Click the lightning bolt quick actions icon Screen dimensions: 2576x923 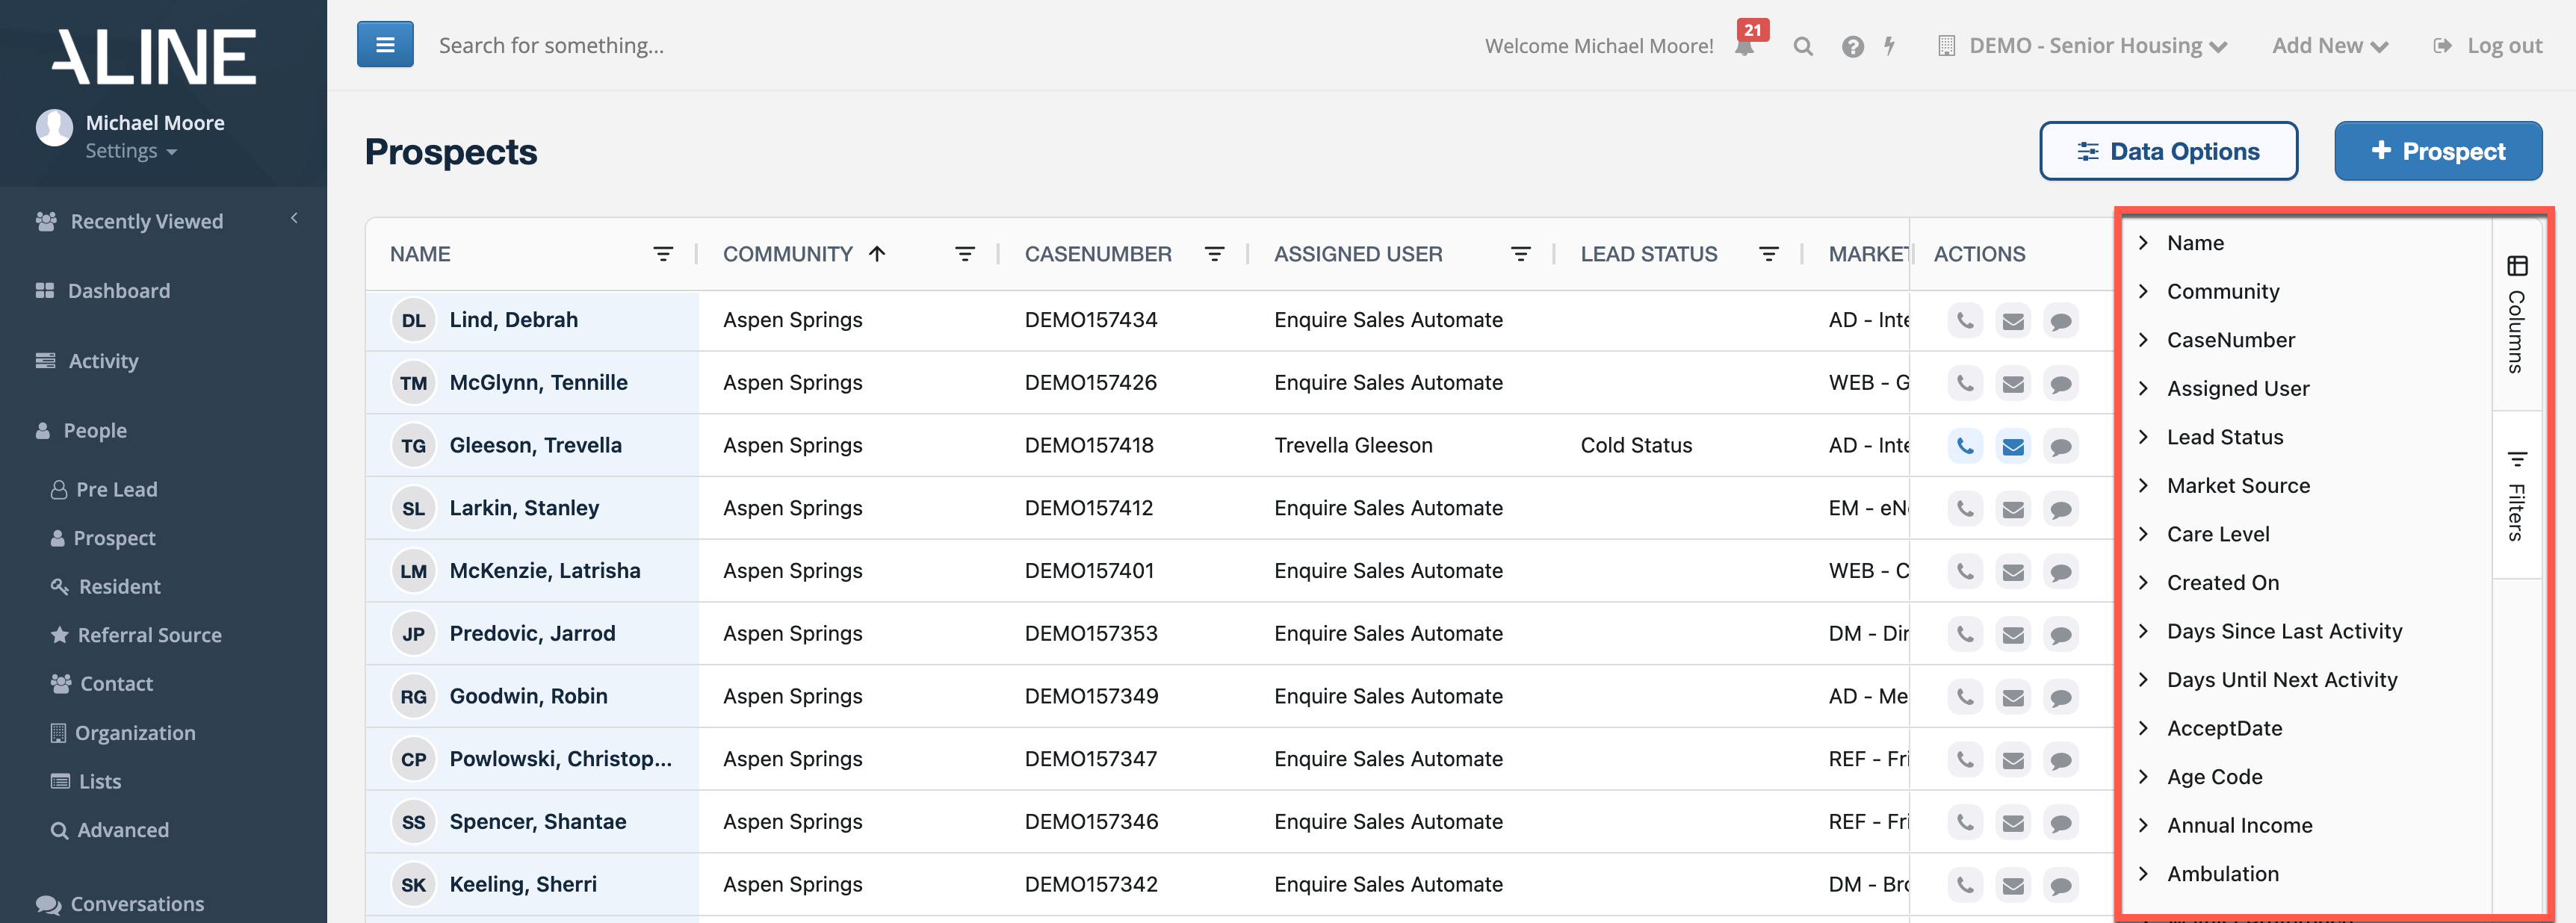coord(1889,46)
